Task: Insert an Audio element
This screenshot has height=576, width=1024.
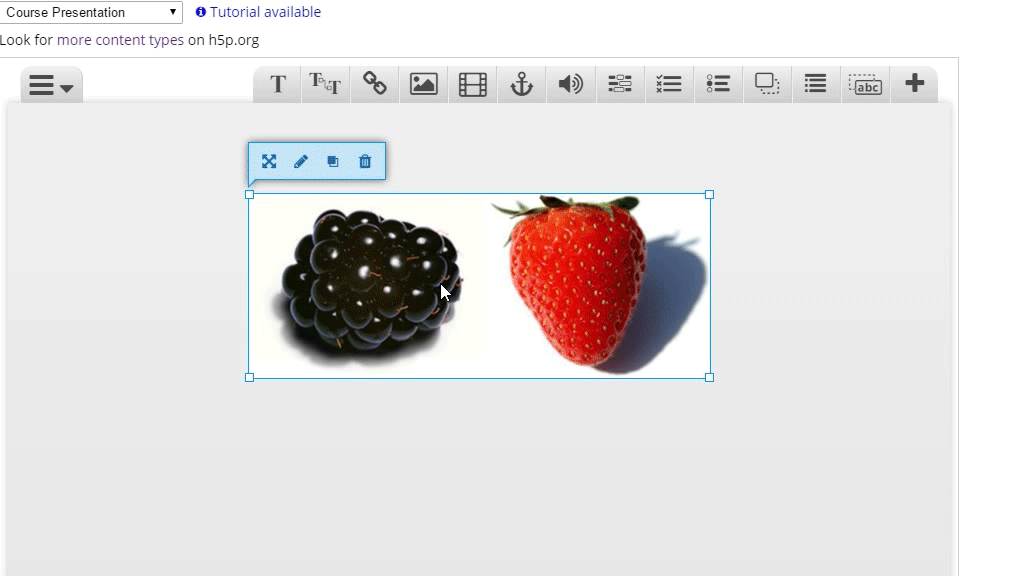Action: [571, 84]
